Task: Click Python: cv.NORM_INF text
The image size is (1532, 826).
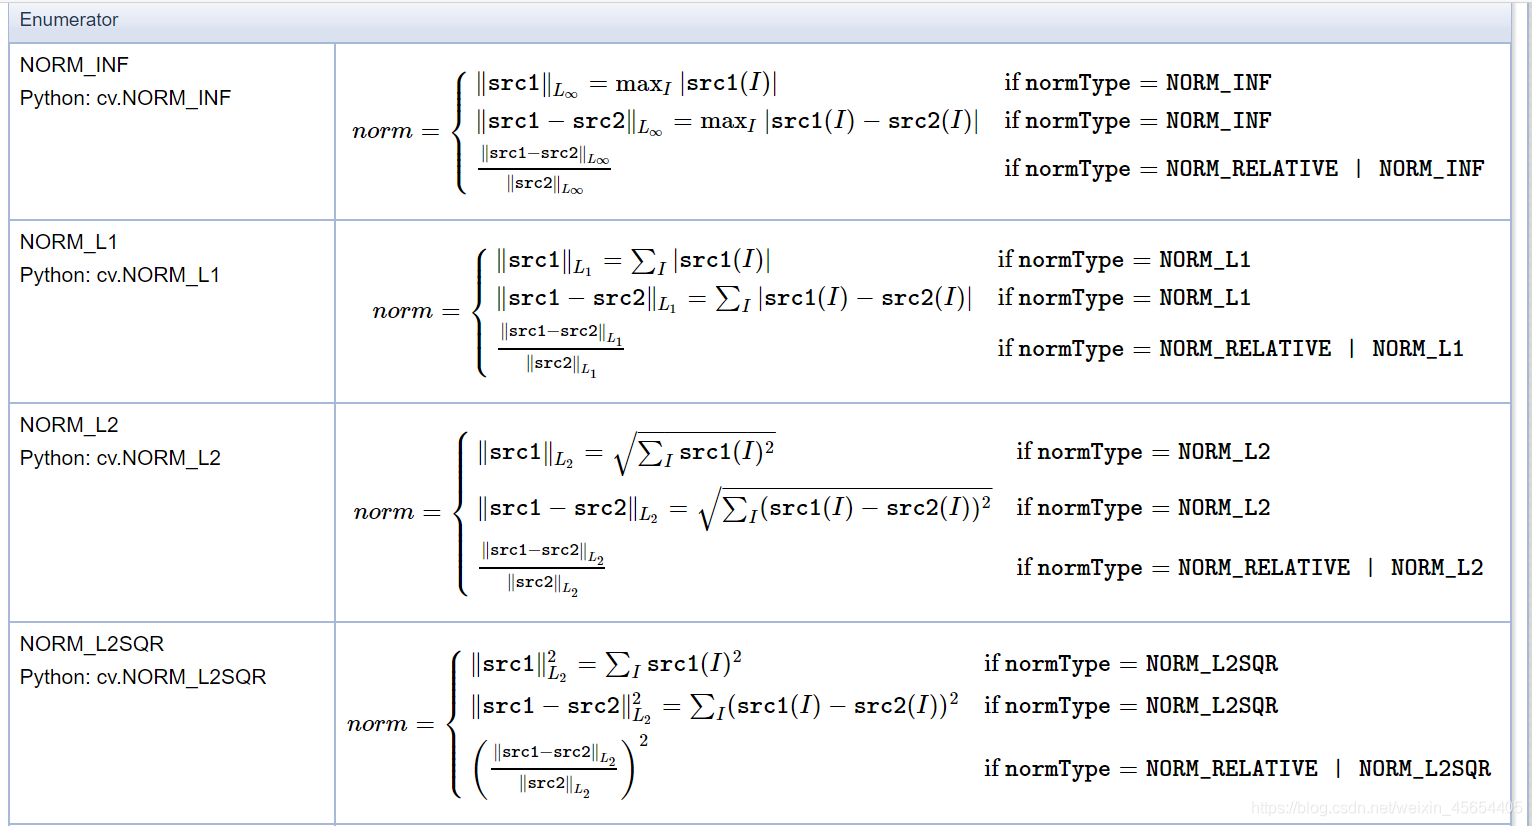Action: click(x=125, y=98)
